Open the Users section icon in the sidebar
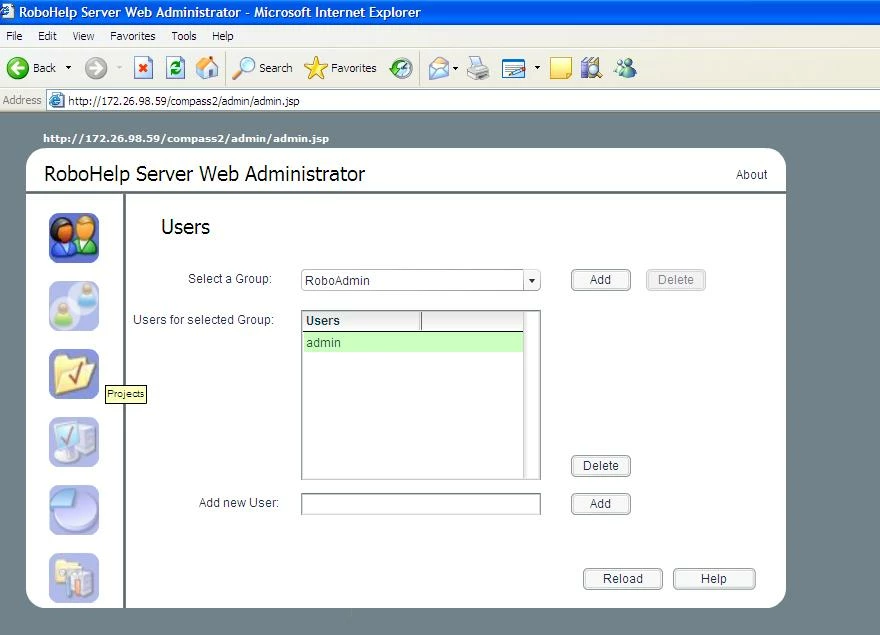The width and height of the screenshot is (880, 635). tap(74, 238)
